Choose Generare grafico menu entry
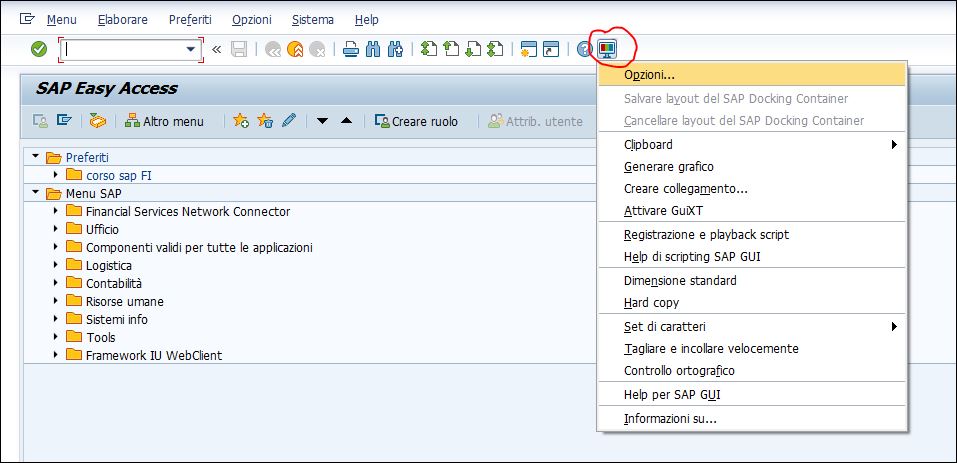The image size is (957, 463). click(x=752, y=167)
